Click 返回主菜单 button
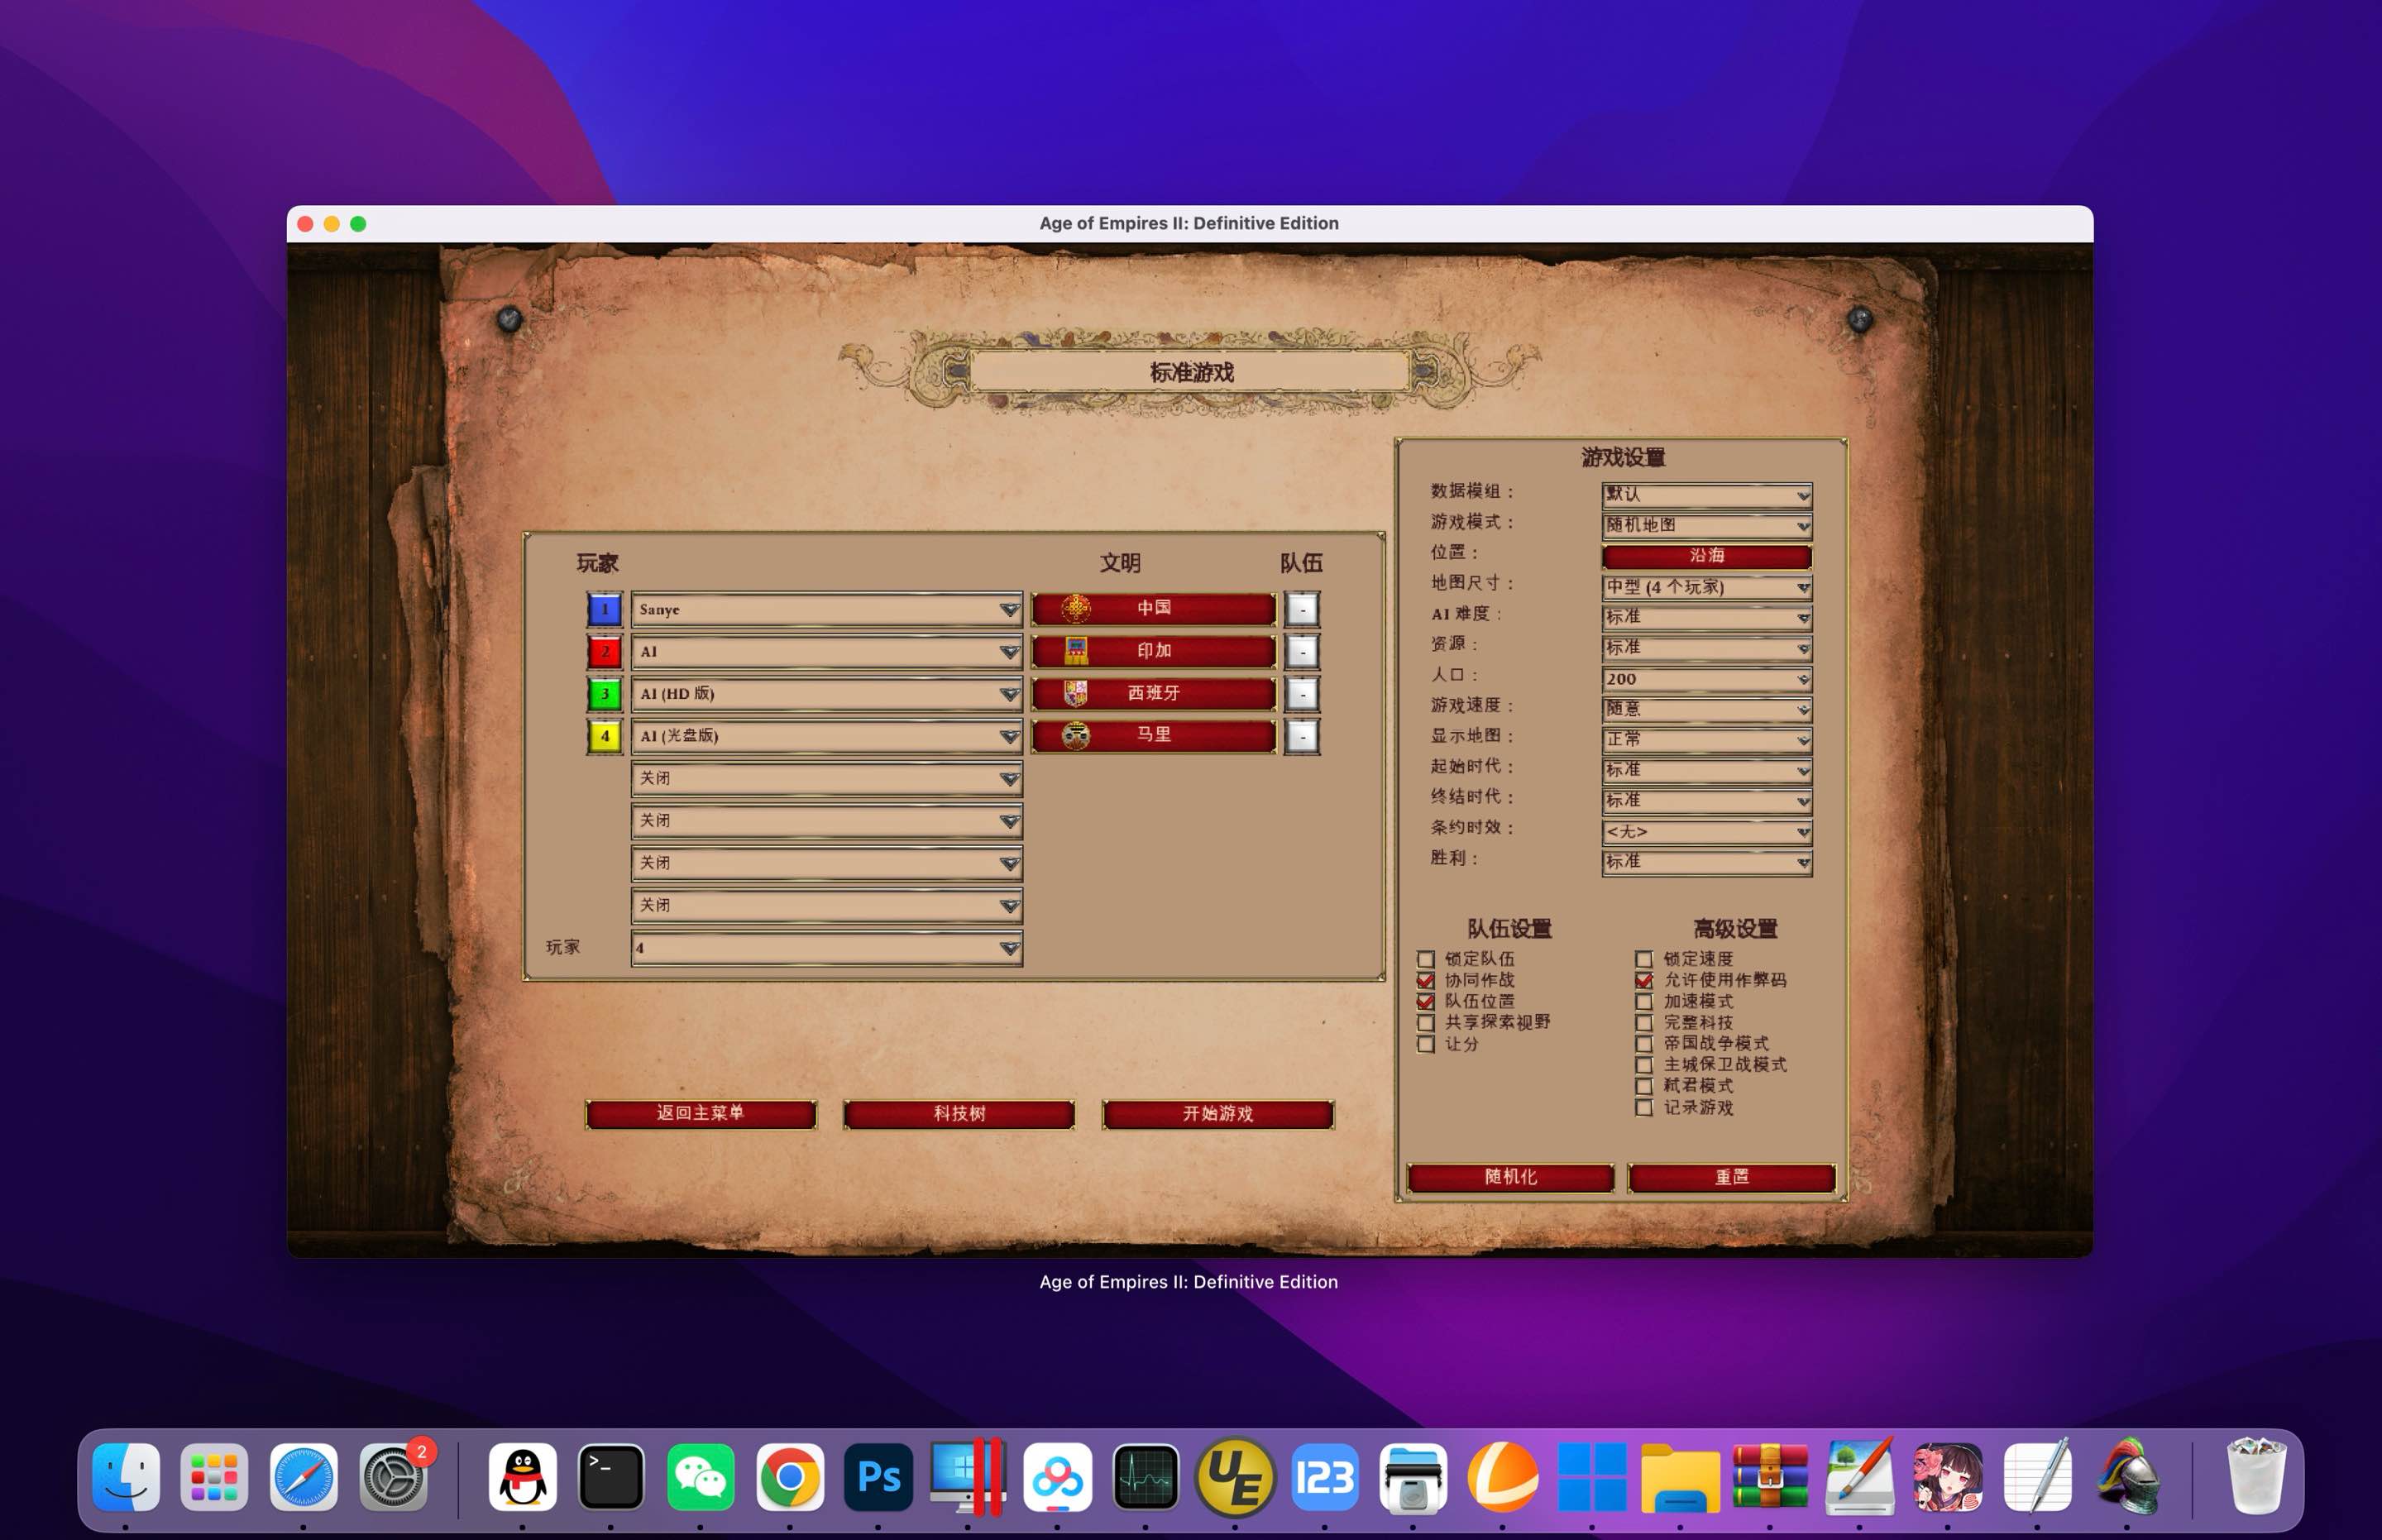Image resolution: width=2382 pixels, height=1540 pixels. click(700, 1114)
